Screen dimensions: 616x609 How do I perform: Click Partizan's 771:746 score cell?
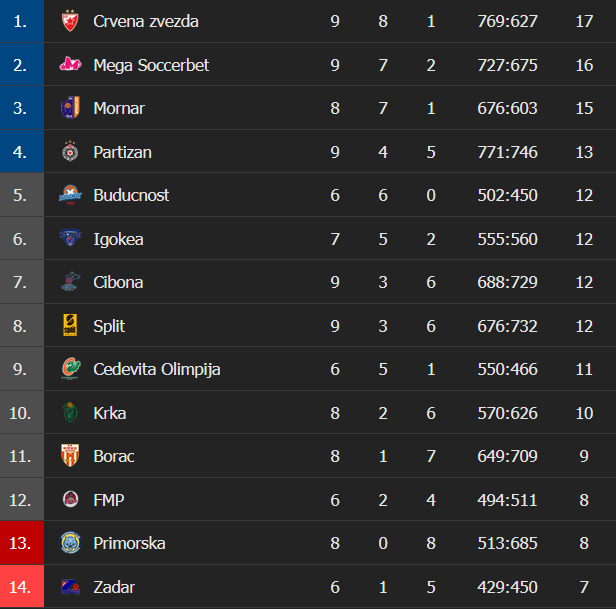point(508,152)
